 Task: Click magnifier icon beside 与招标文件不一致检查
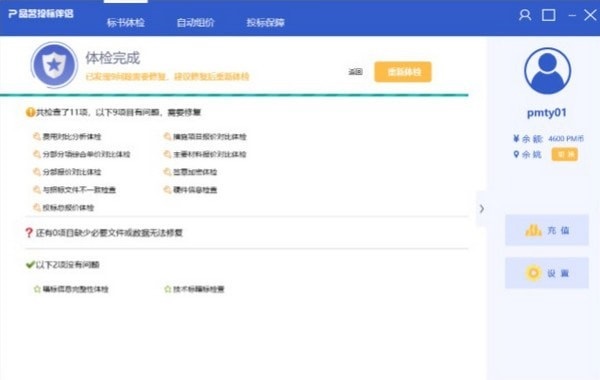pos(37,189)
